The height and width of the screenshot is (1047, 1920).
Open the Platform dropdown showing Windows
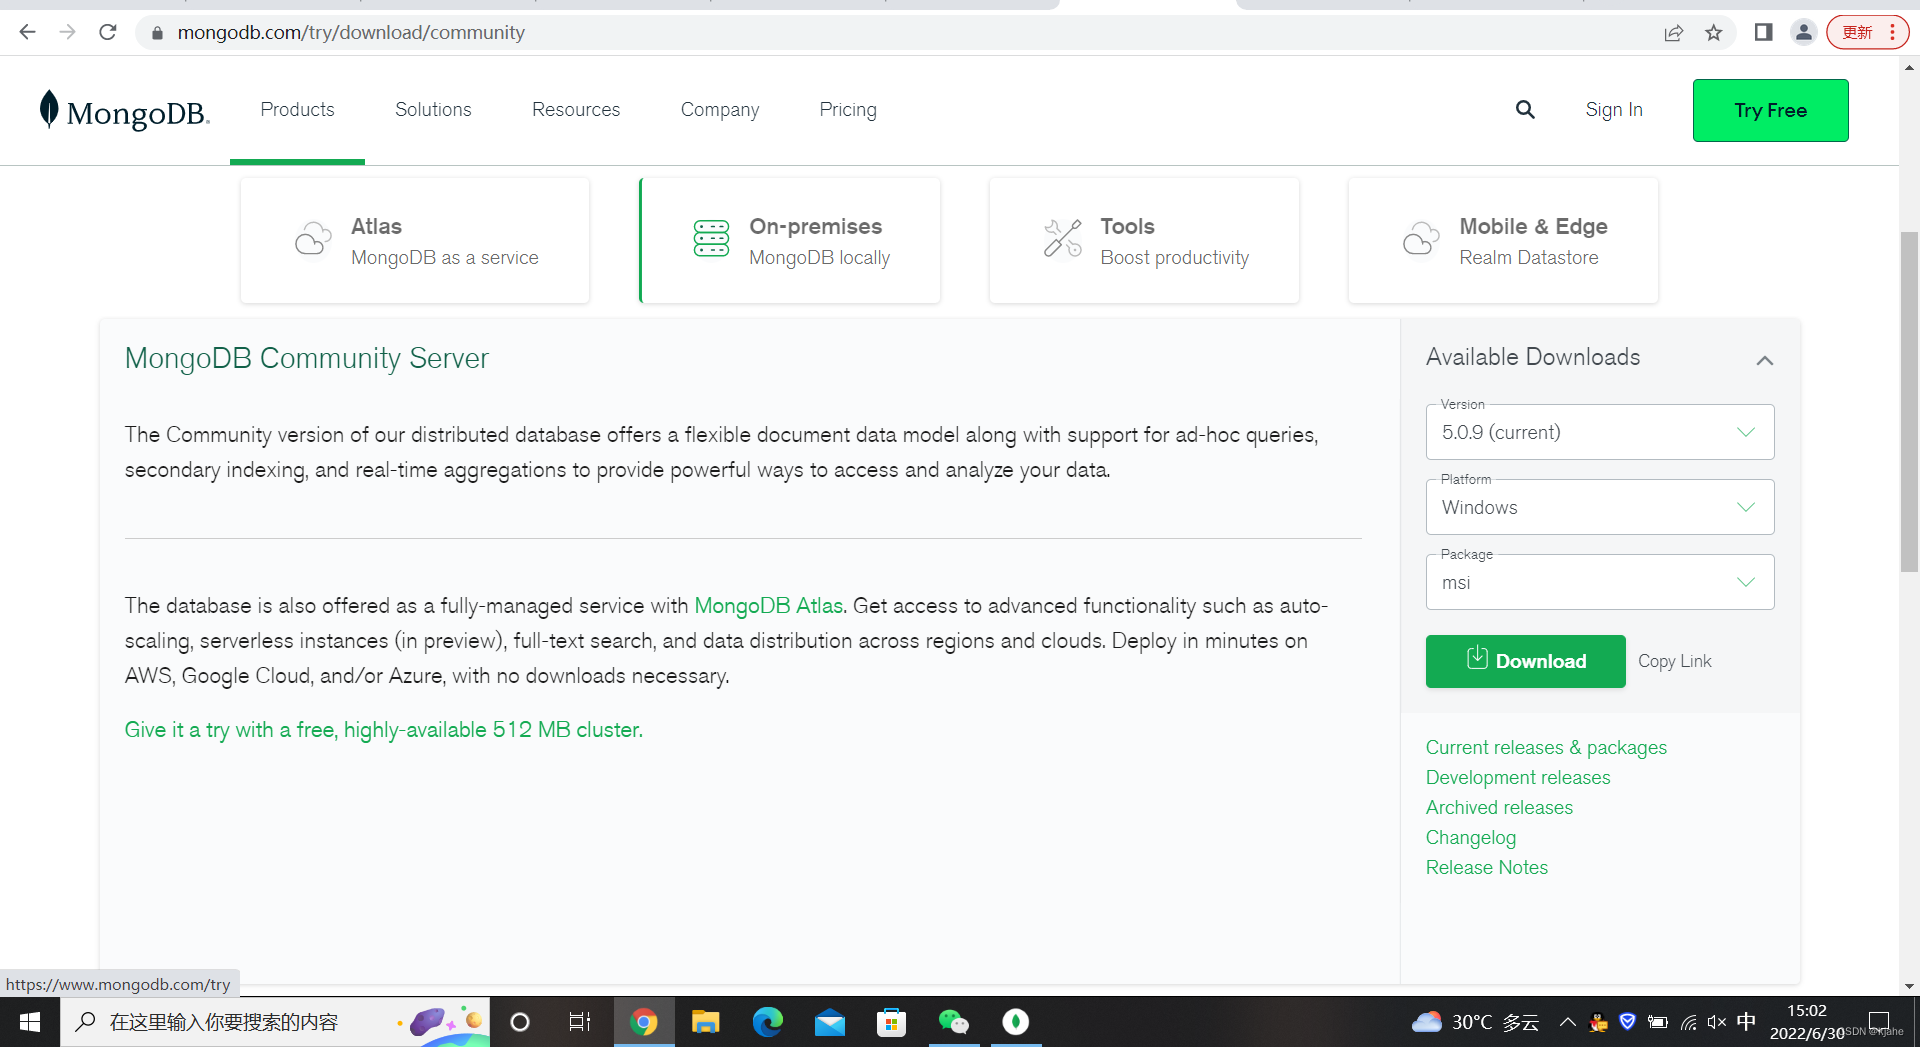click(x=1600, y=507)
